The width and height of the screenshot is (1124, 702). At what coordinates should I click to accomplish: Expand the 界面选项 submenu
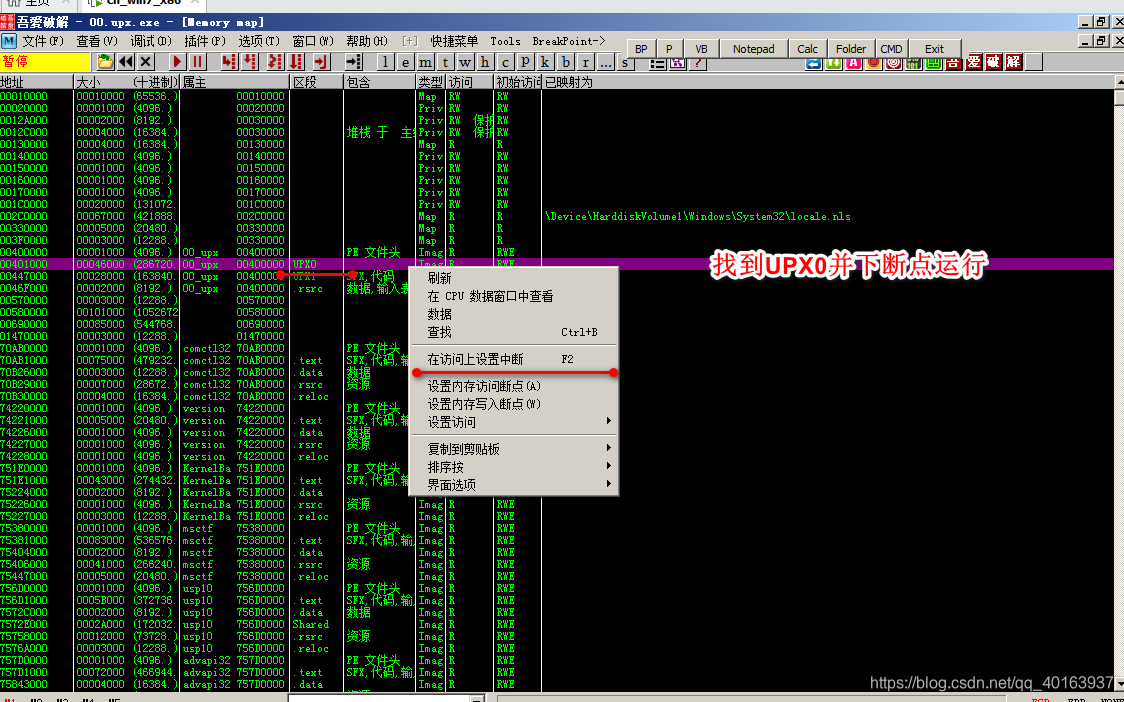click(513, 485)
